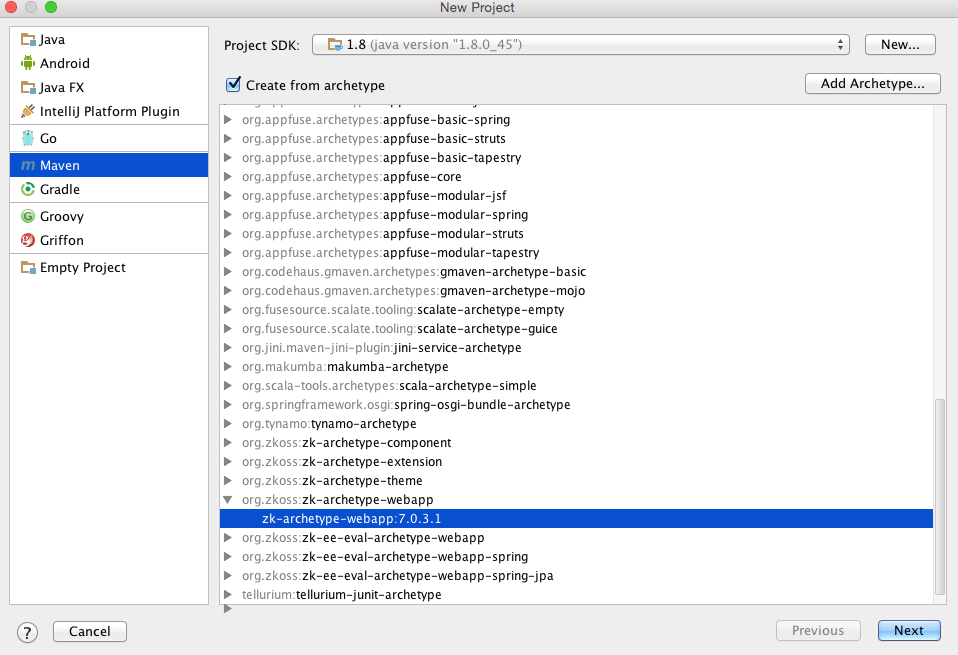Open the Project SDK dropdown

click(x=580, y=45)
